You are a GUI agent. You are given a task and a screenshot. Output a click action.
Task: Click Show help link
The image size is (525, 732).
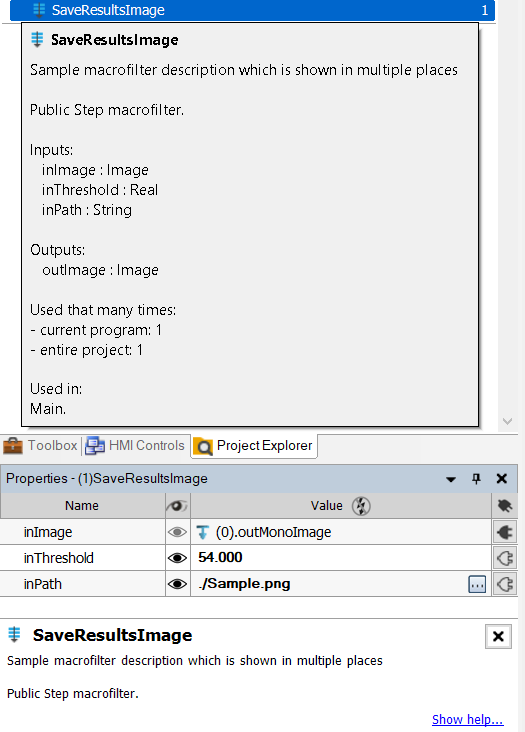[x=468, y=719]
